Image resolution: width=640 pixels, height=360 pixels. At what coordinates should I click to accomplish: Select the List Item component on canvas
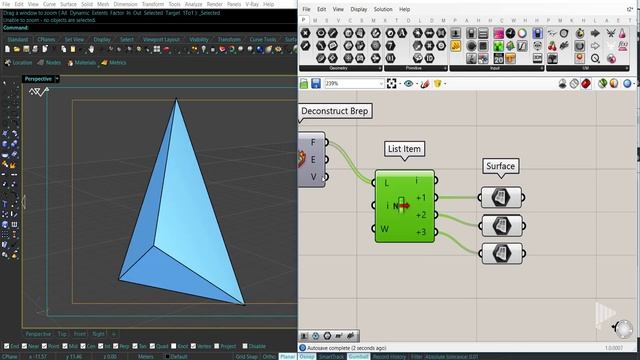pos(404,206)
